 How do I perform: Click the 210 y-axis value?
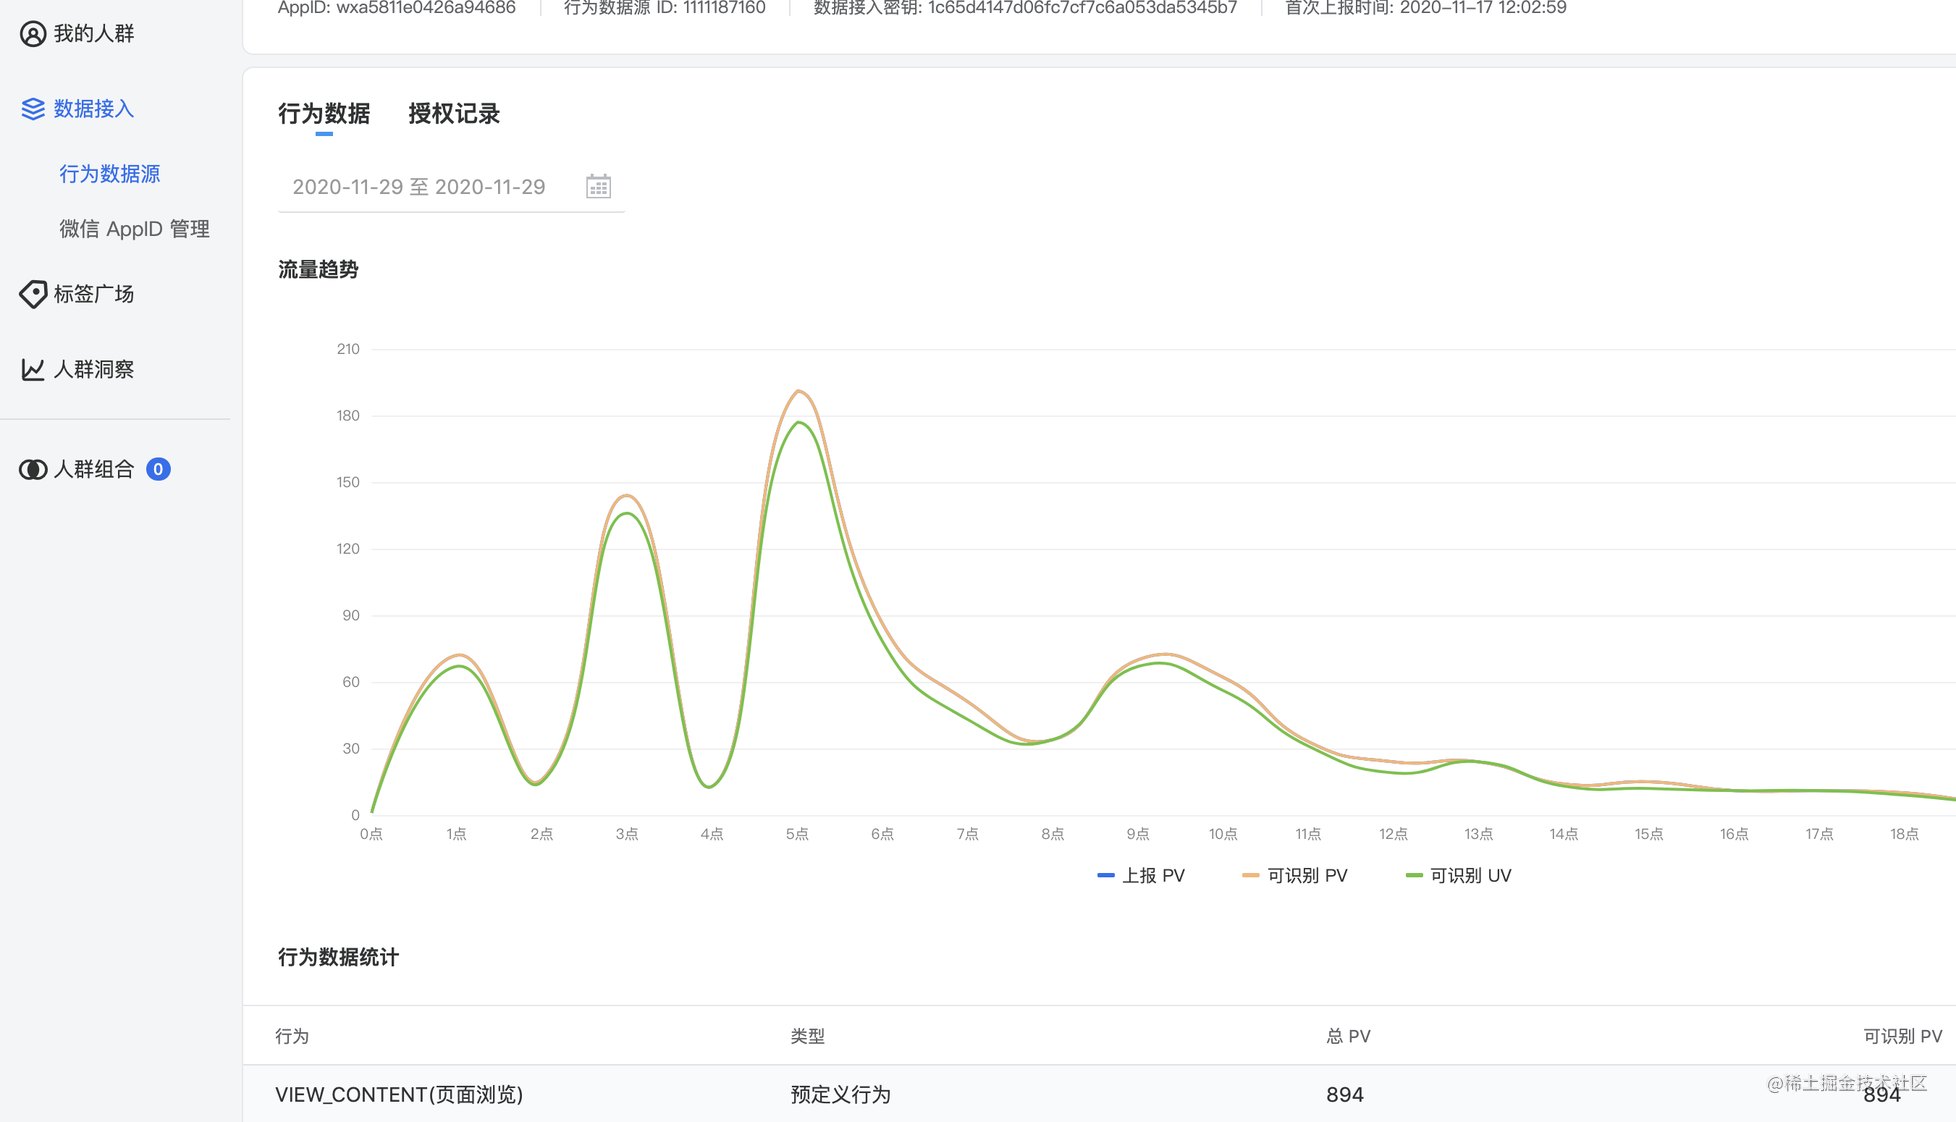348,349
